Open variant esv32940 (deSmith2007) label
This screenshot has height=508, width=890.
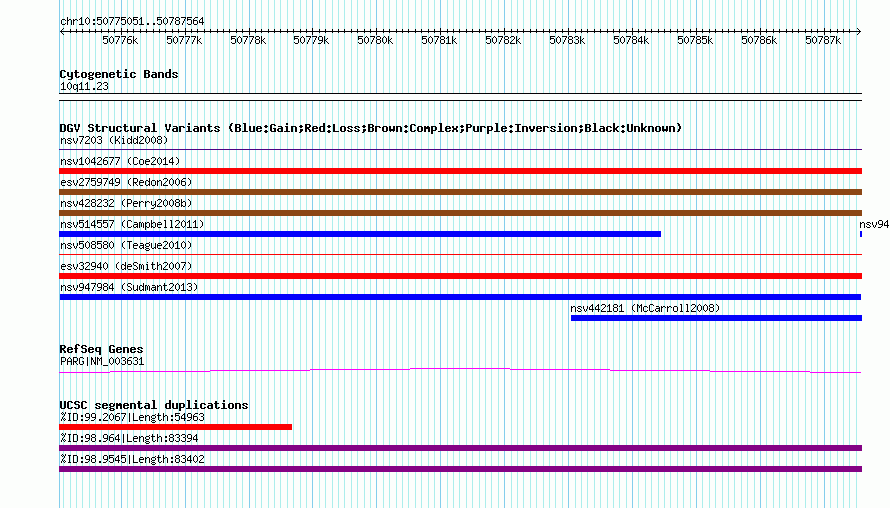click(x=126, y=266)
